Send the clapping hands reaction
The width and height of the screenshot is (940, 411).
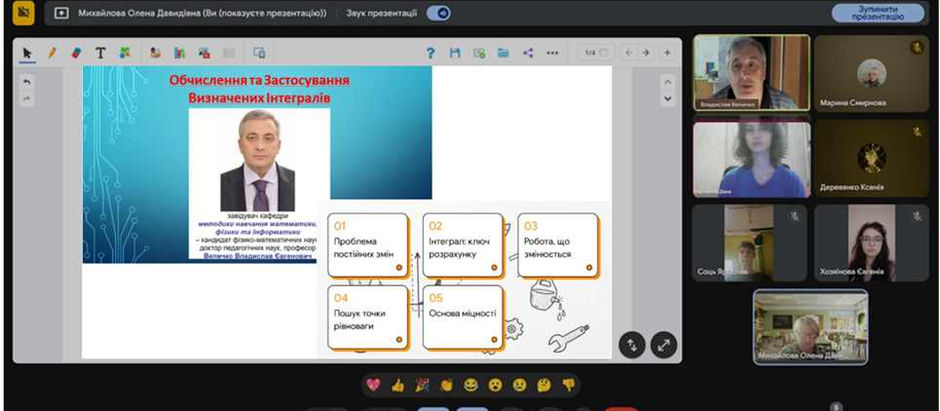446,385
